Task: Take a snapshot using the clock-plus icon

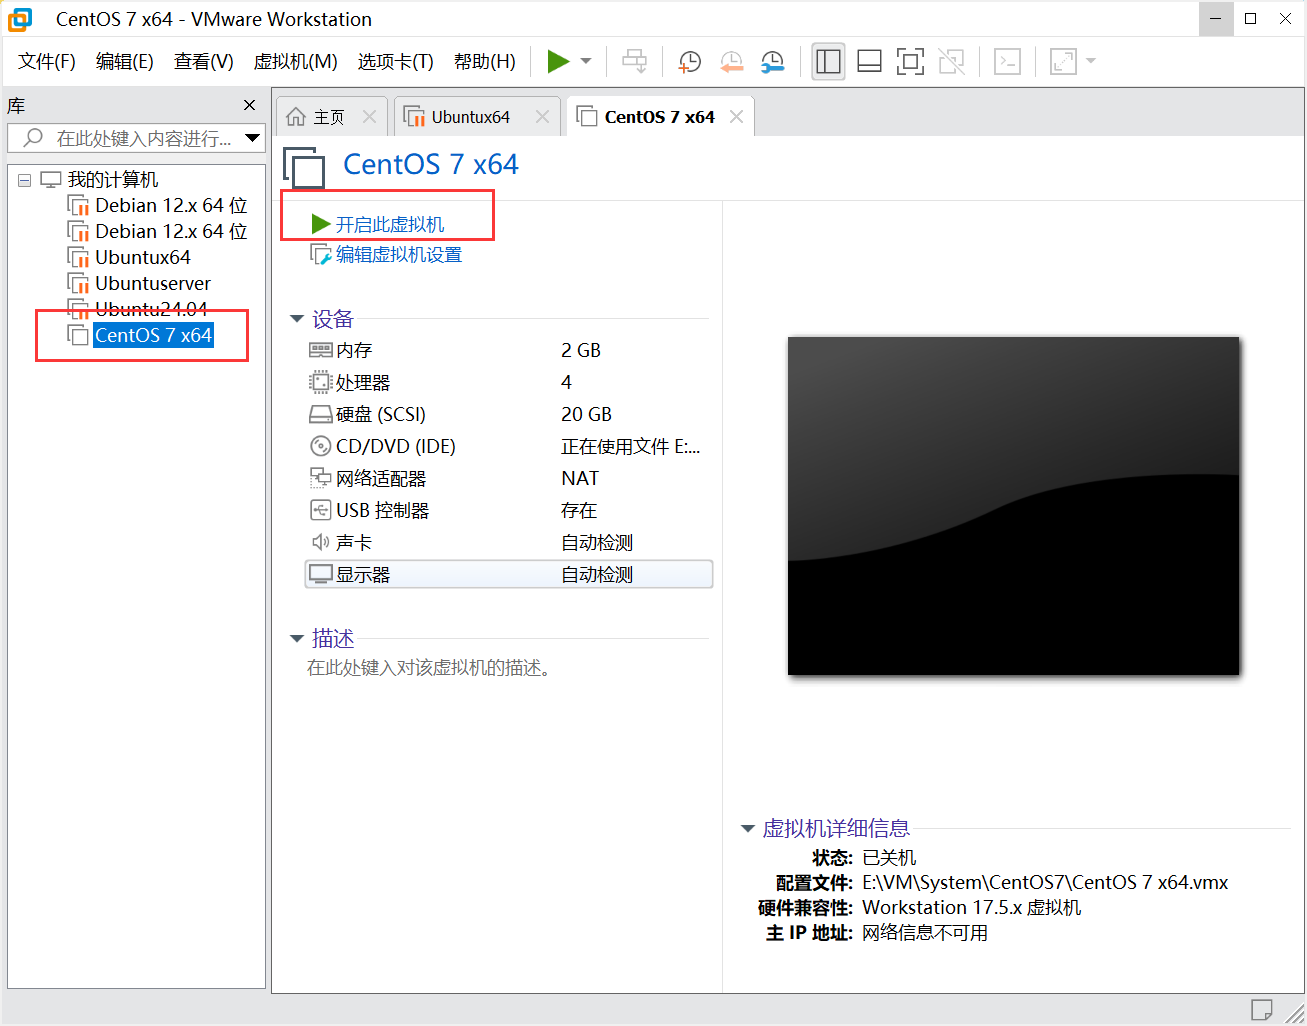Action: 690,62
